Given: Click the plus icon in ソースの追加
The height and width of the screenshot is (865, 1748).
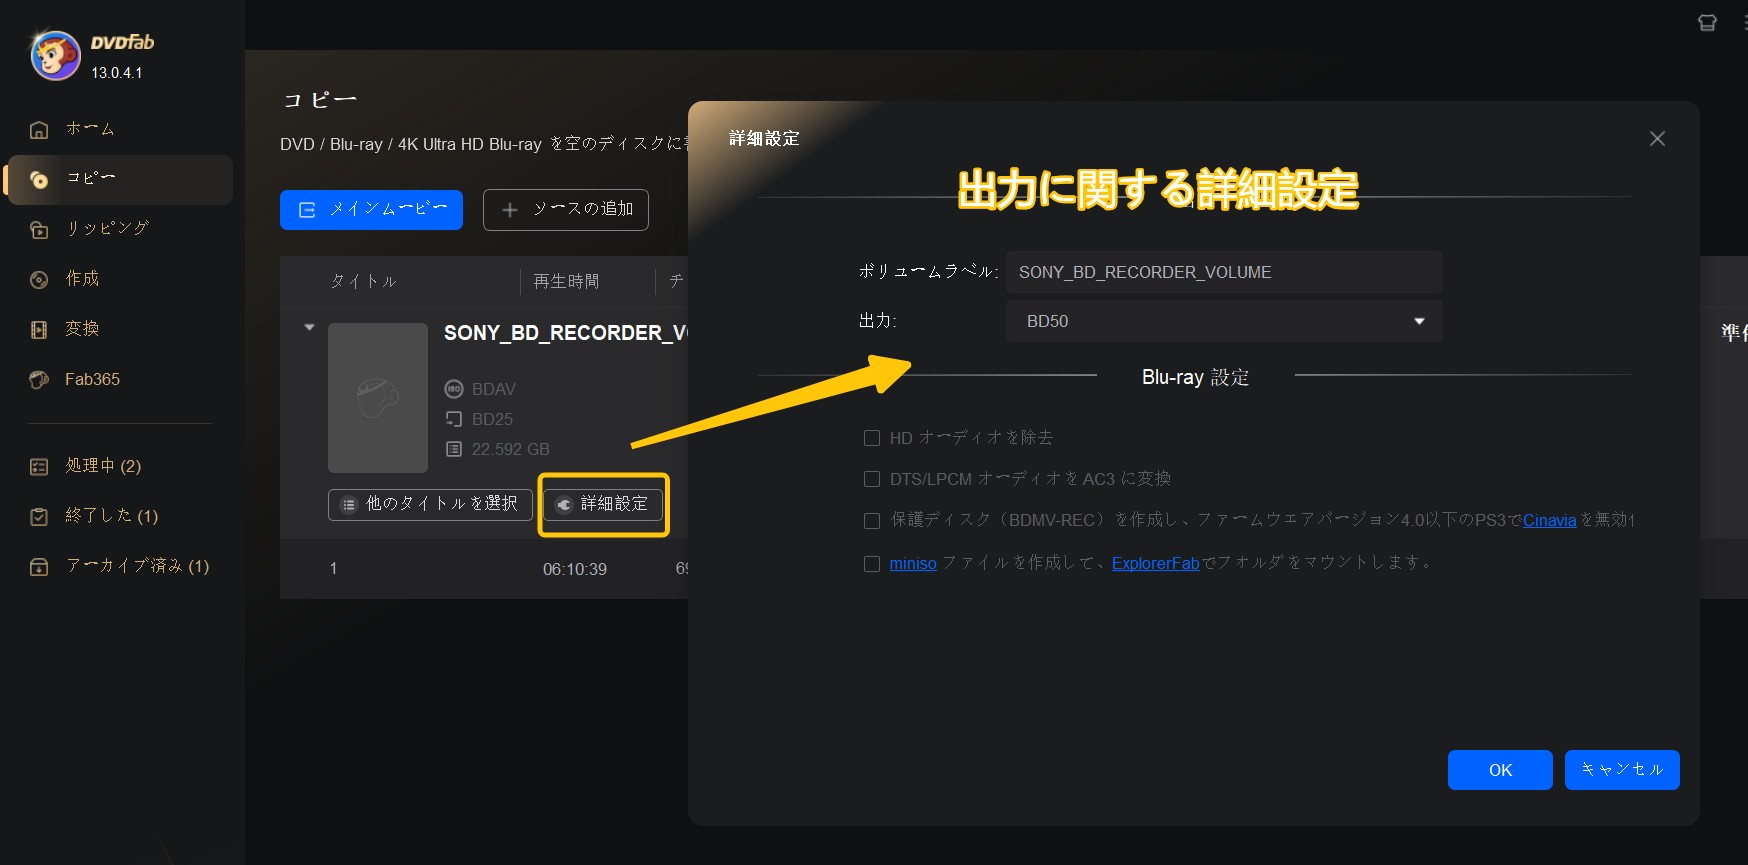Looking at the screenshot, I should click(x=510, y=210).
